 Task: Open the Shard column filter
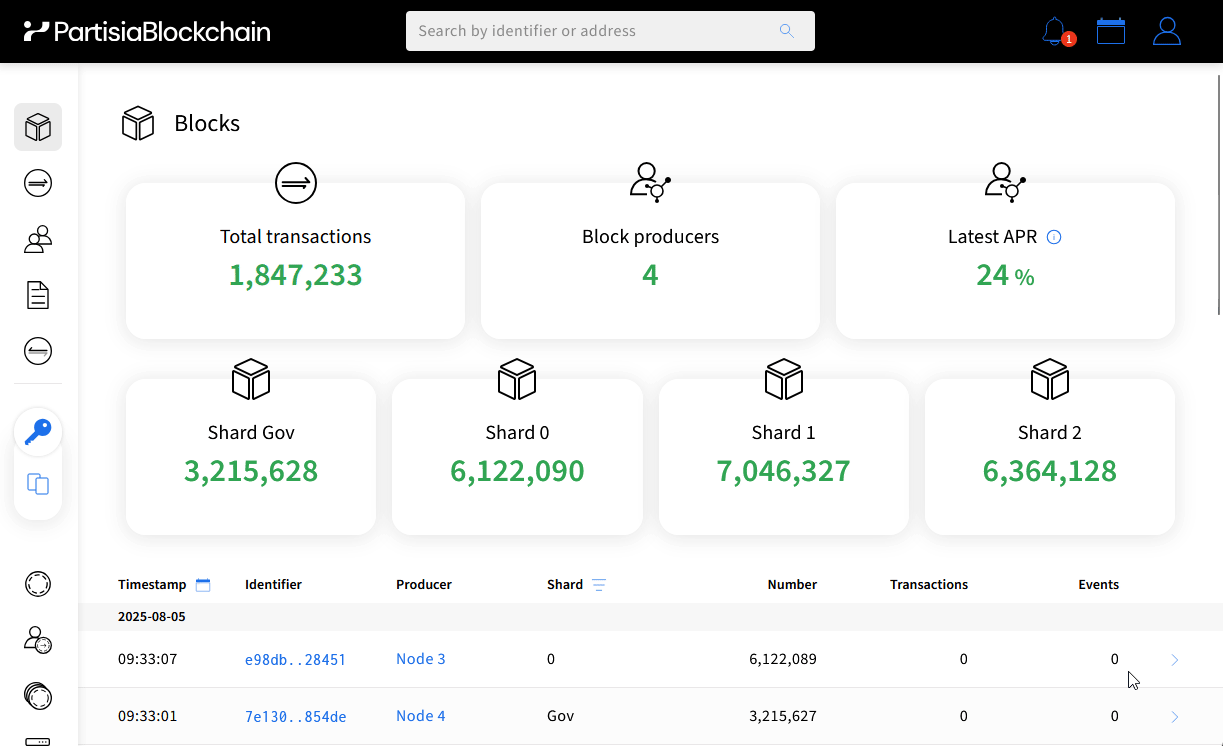(599, 585)
